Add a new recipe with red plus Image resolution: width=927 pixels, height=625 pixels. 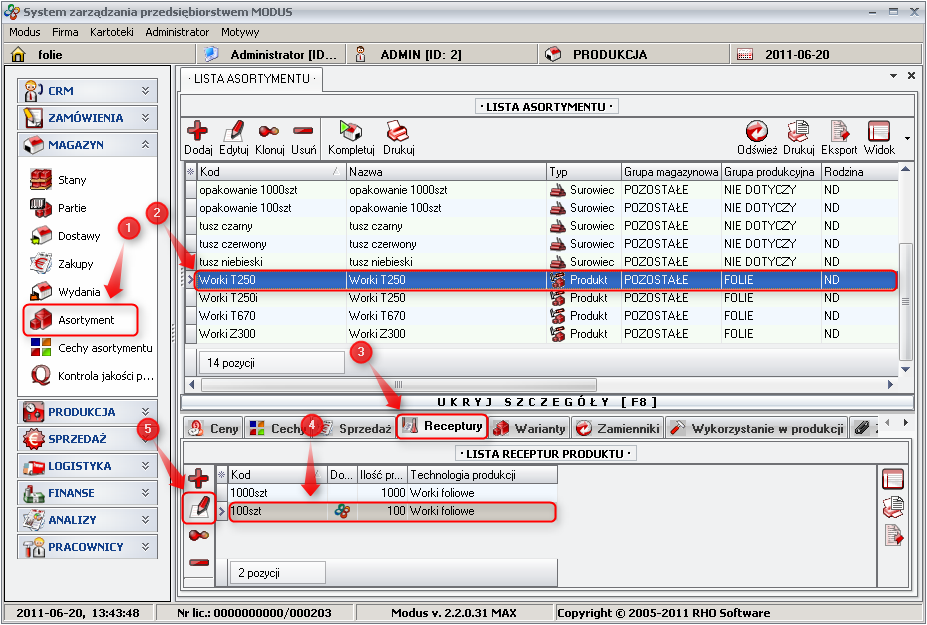tap(199, 478)
